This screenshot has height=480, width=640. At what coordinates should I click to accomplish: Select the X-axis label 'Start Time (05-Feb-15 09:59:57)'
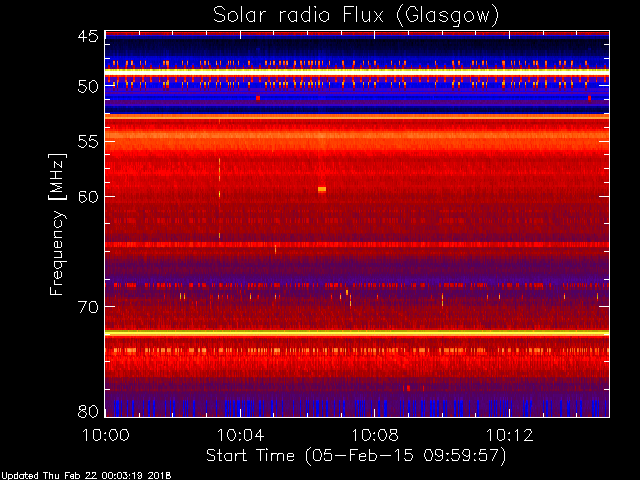click(356, 456)
